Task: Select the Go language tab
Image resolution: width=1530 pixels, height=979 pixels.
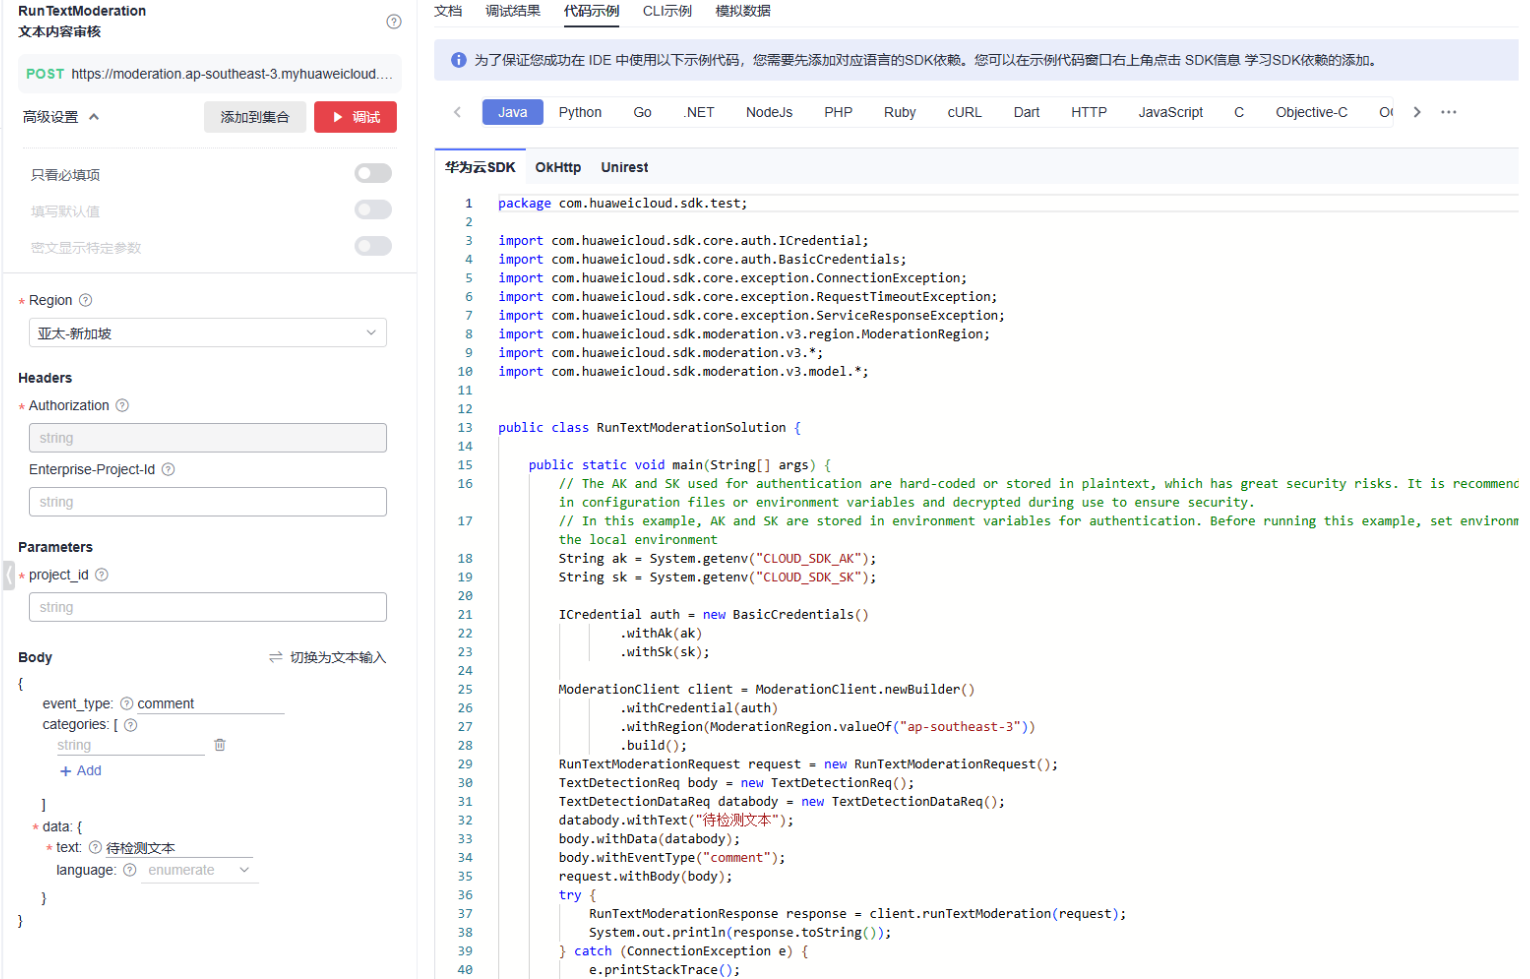Action: pyautogui.click(x=643, y=112)
